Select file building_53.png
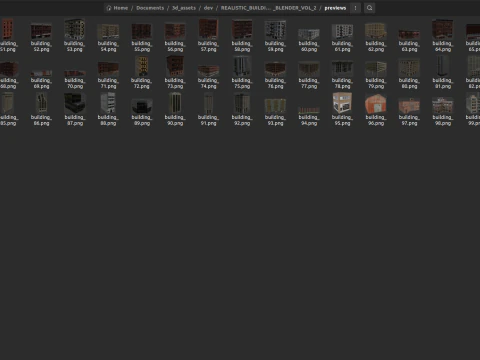Screen dimensions: 480x360 click(75, 36)
